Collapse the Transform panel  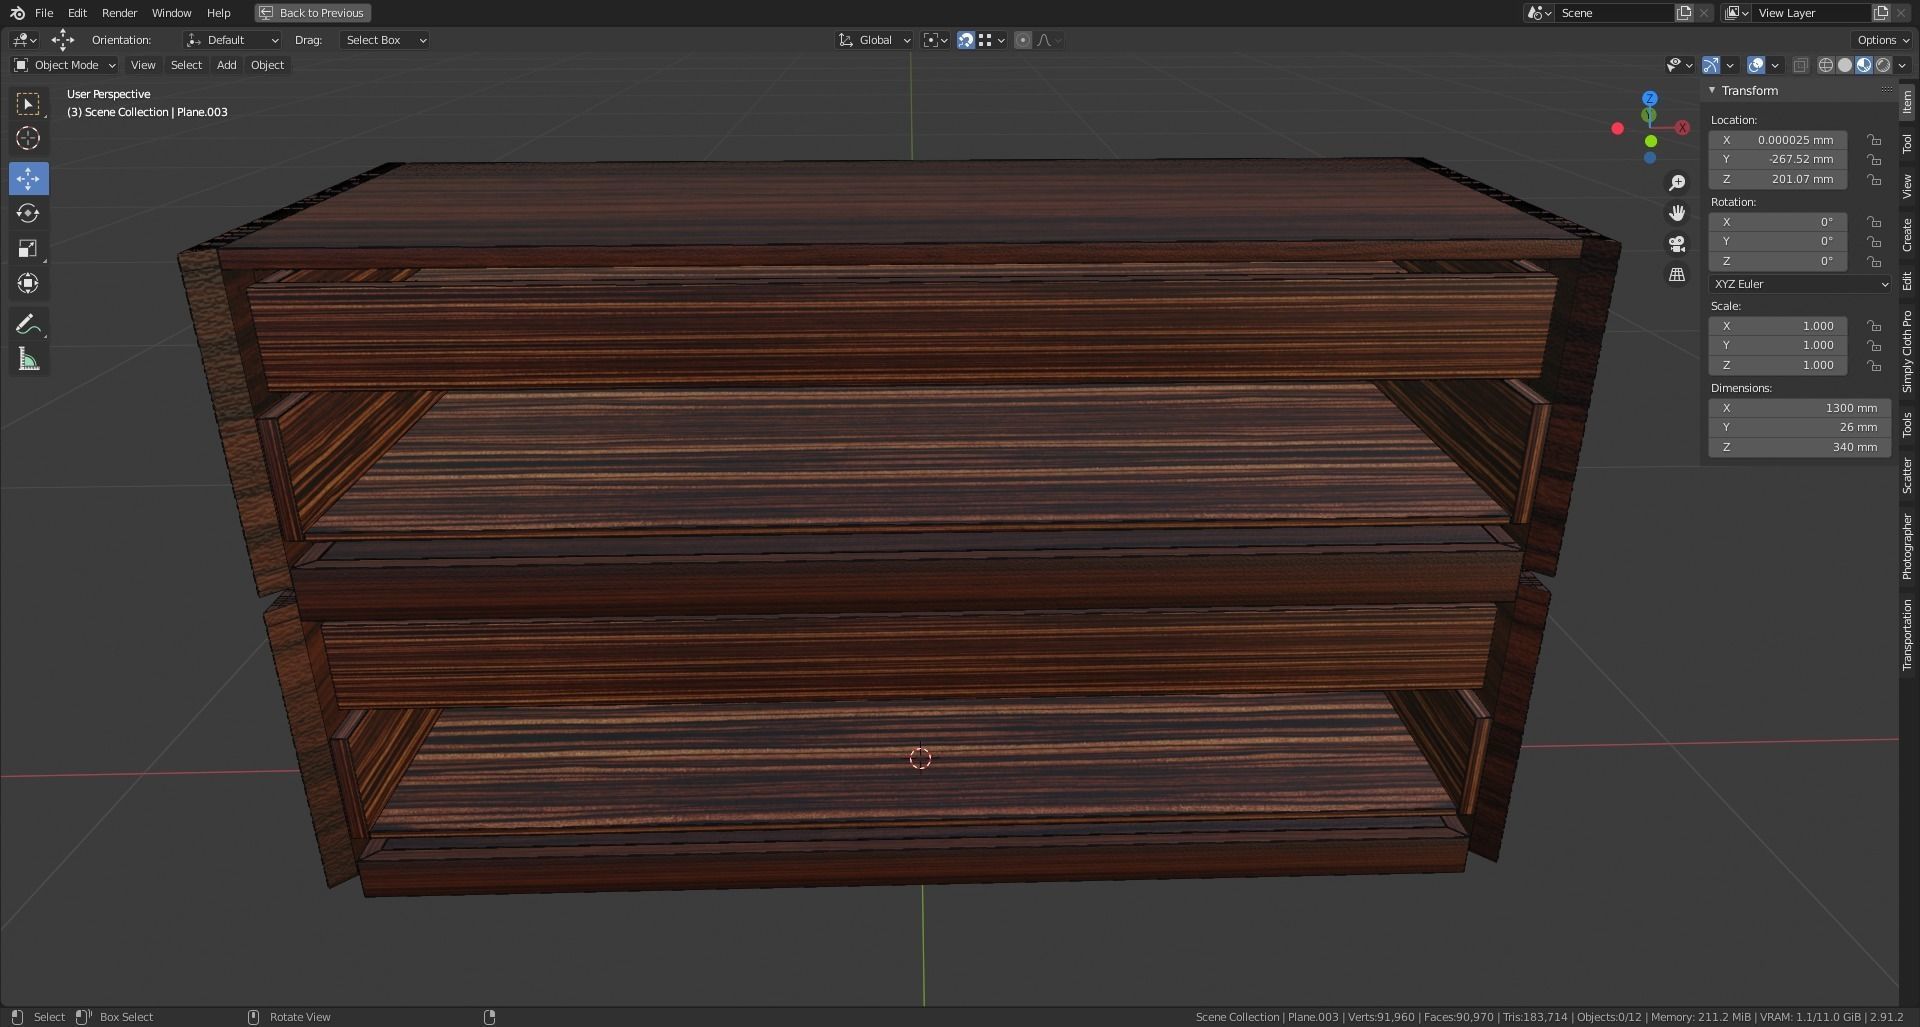tap(1712, 90)
